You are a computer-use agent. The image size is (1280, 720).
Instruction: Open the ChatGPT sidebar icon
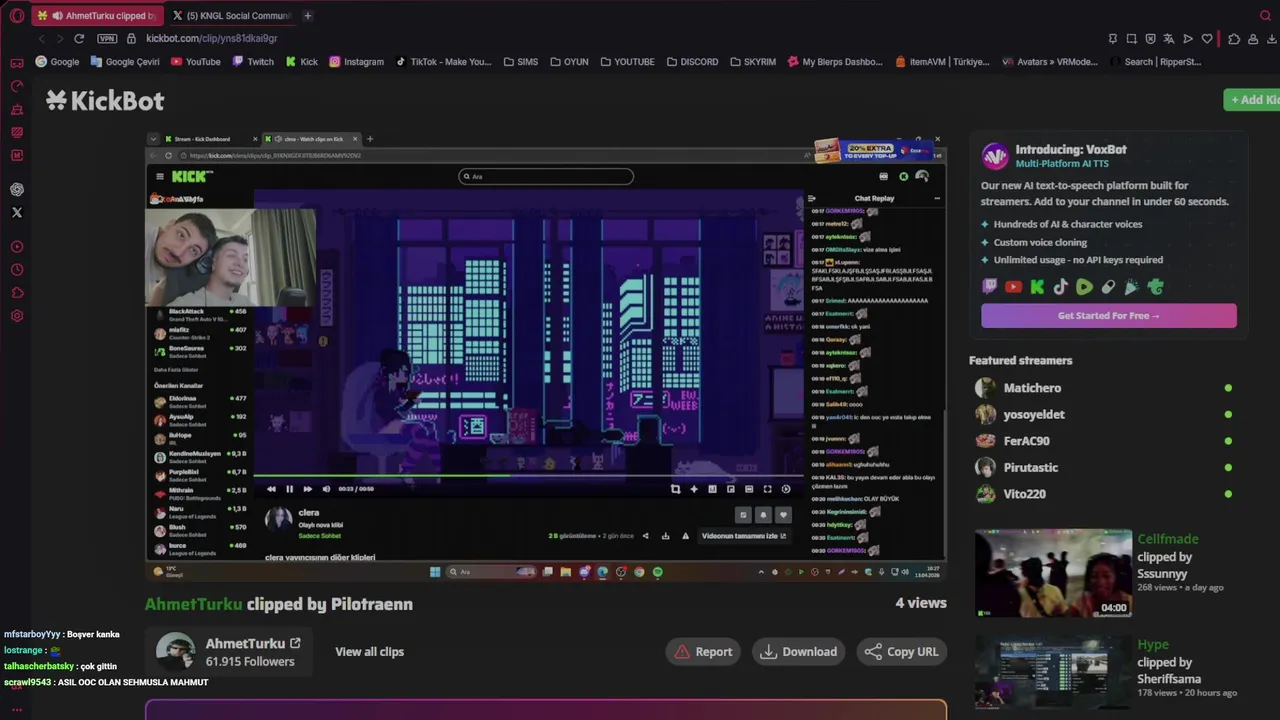tap(17, 189)
